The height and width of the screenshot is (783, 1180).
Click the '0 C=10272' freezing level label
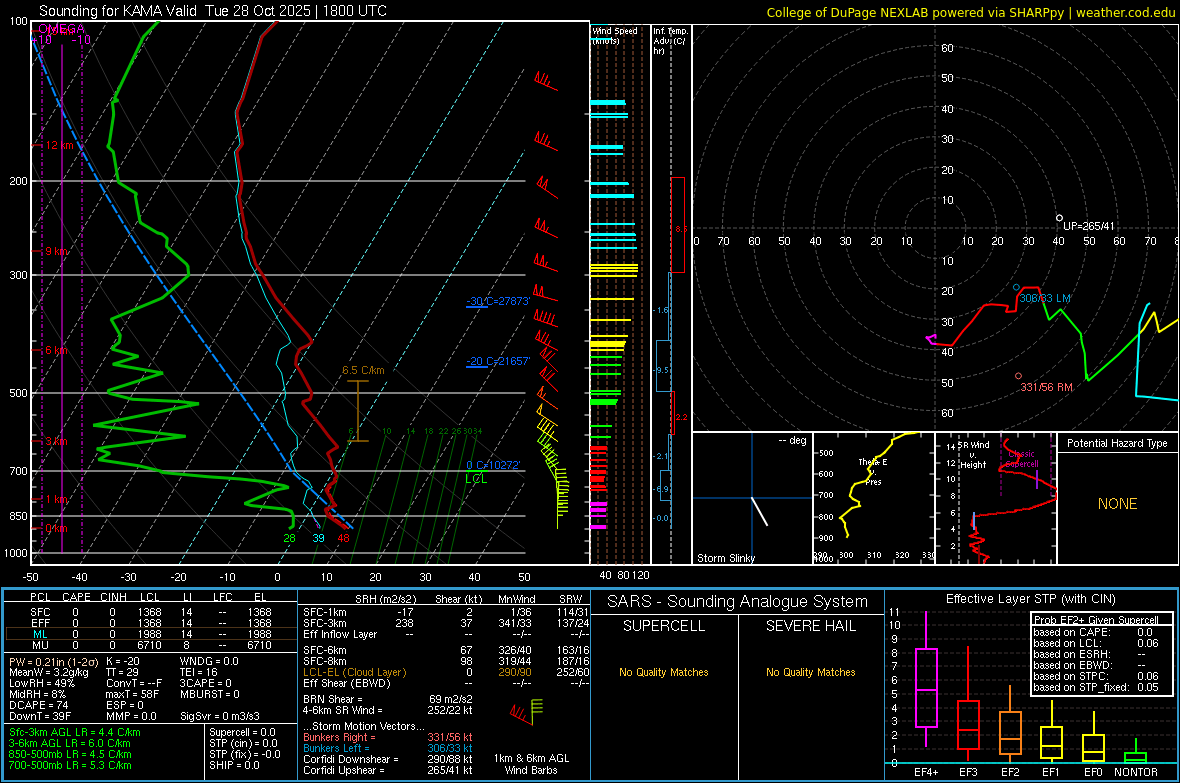493,465
